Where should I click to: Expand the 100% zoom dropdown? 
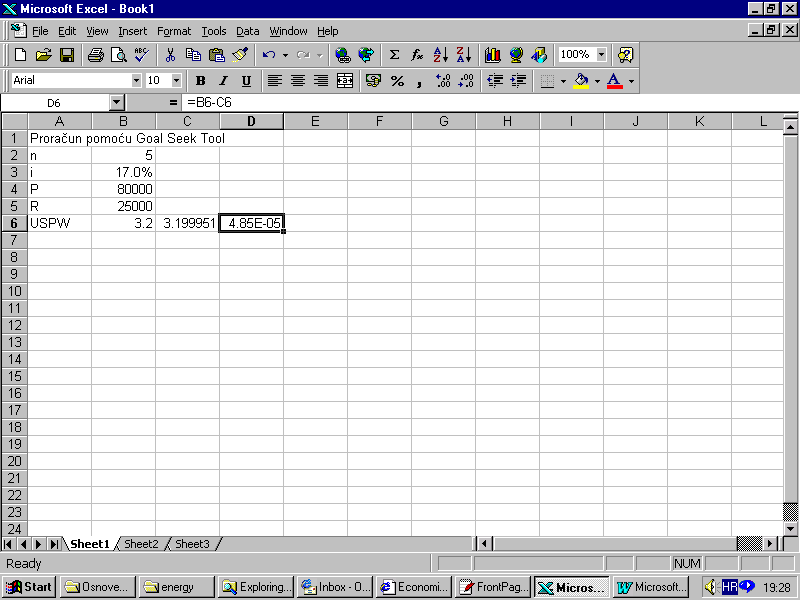[x=601, y=55]
